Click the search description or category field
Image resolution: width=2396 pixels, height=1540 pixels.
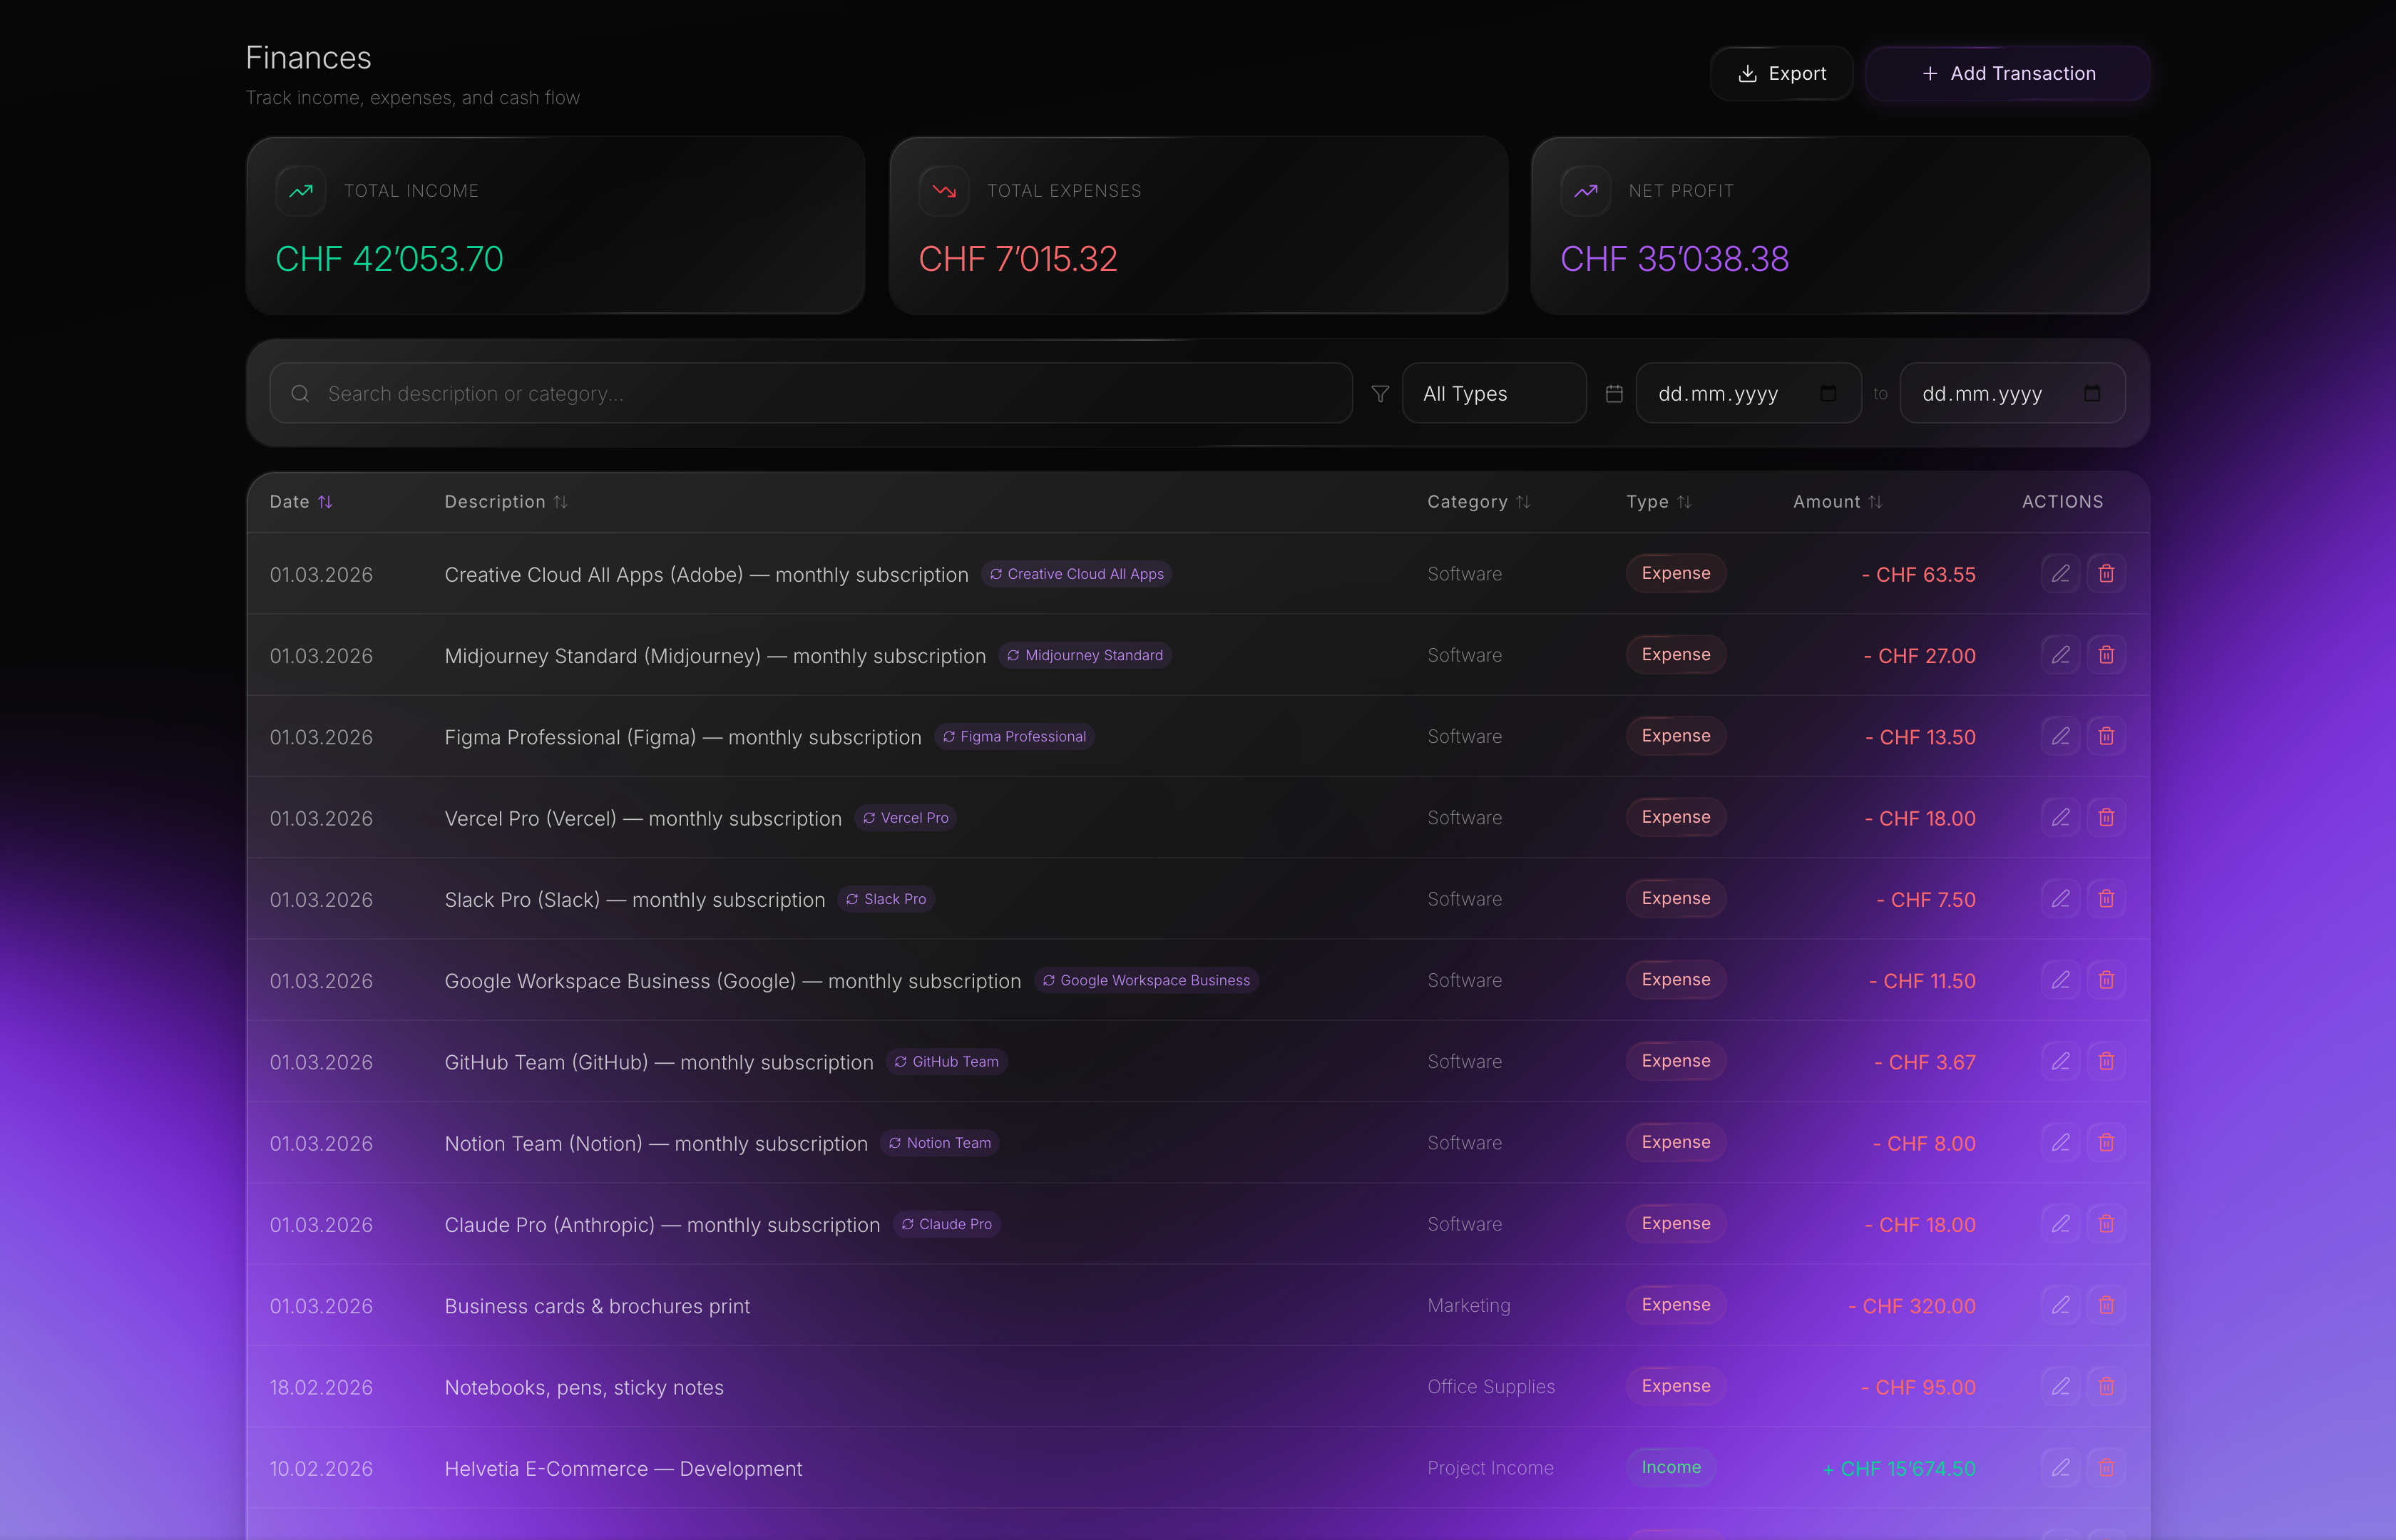click(x=700, y=393)
